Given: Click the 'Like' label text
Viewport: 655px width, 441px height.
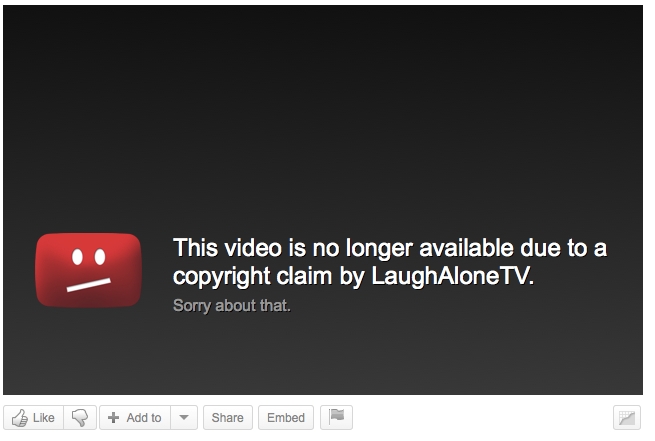Looking at the screenshot, I should point(43,418).
